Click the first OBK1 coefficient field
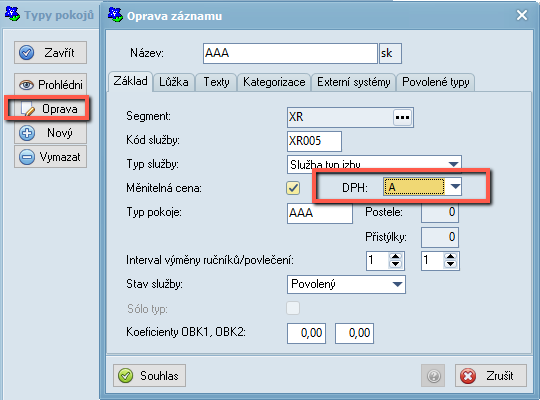The height and width of the screenshot is (400, 540). (x=306, y=333)
